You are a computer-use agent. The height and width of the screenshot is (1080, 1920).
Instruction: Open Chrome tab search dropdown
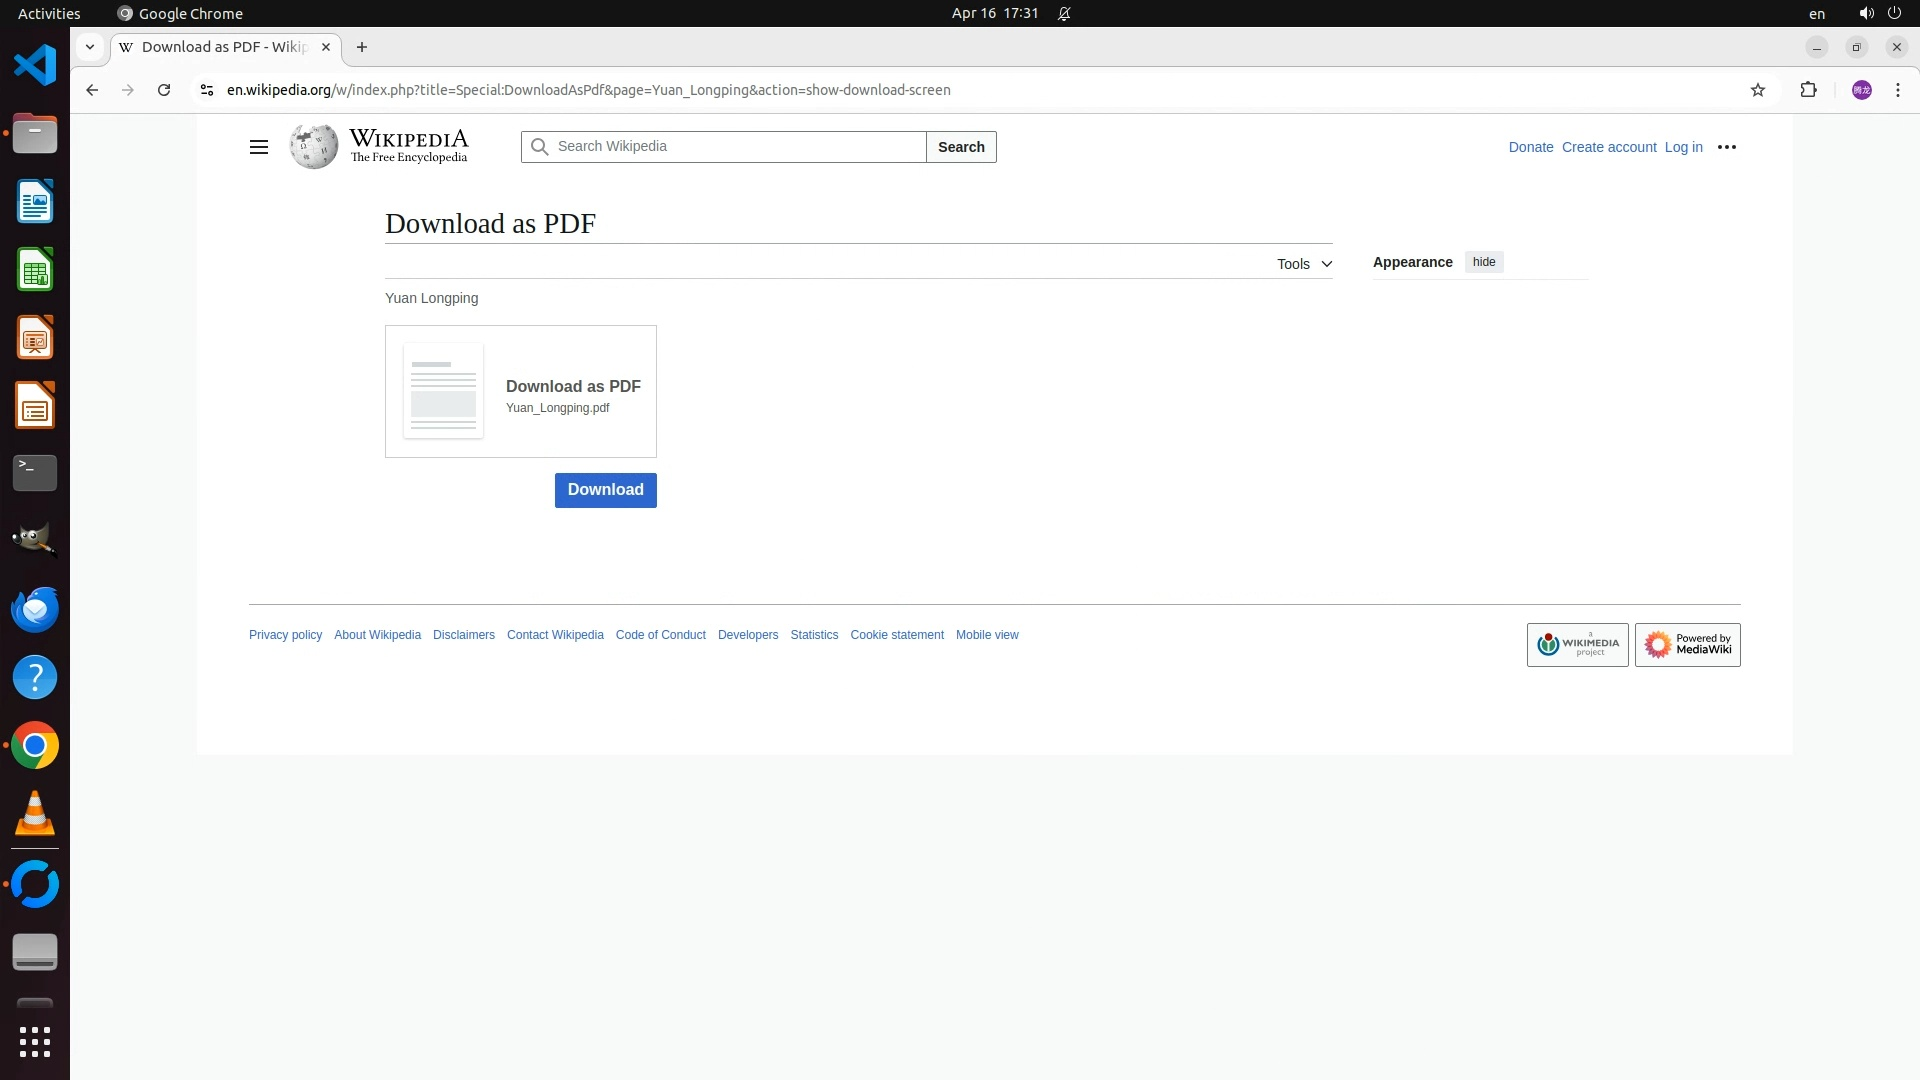coord(90,47)
